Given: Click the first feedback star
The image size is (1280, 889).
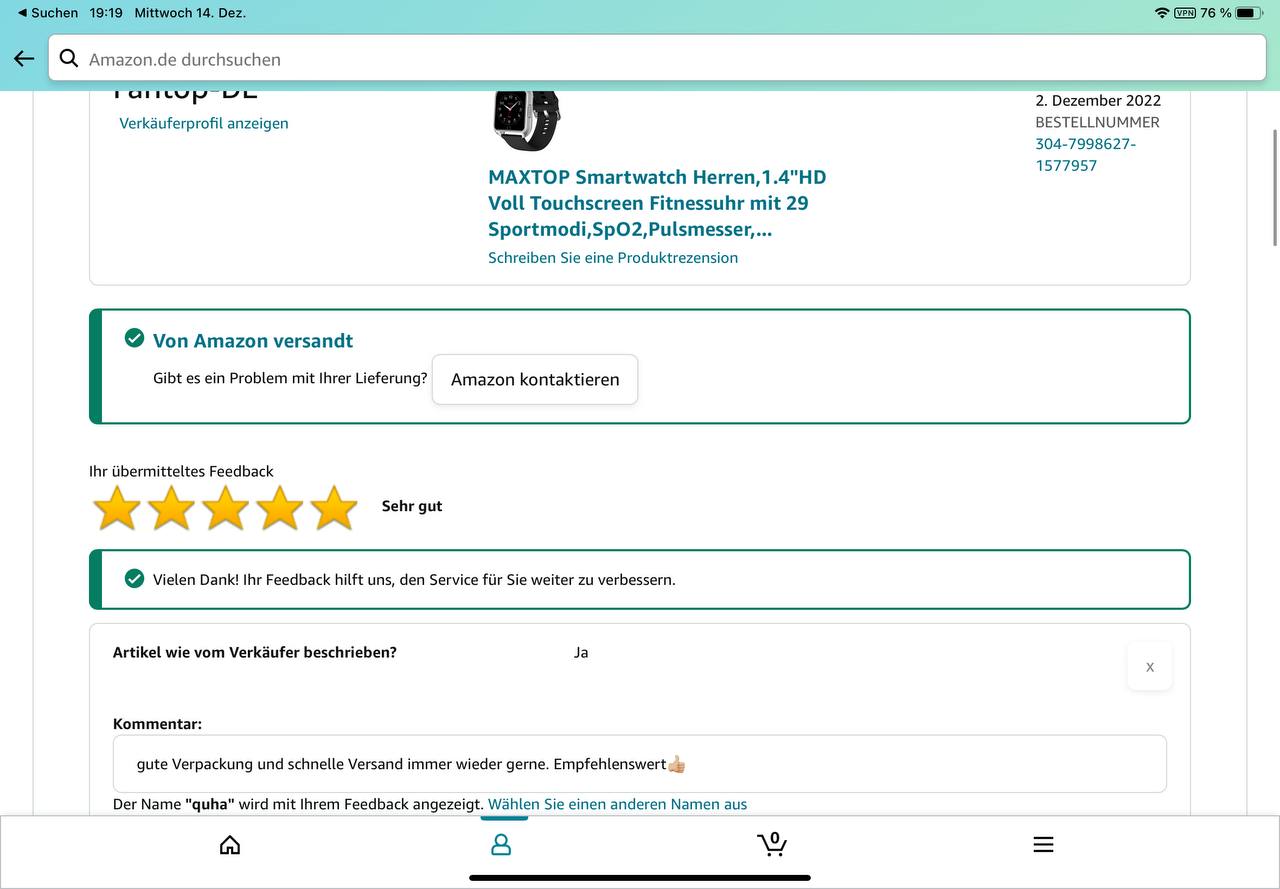Looking at the screenshot, I should pyautogui.click(x=117, y=507).
